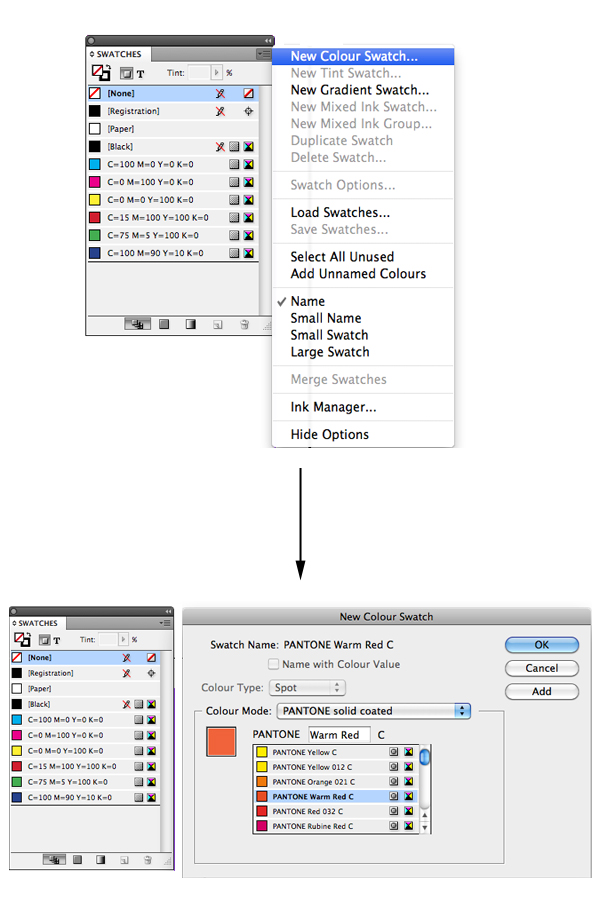The height and width of the screenshot is (917, 600).
Task: Click show gradient swatches button, upper panel
Action: tap(191, 324)
